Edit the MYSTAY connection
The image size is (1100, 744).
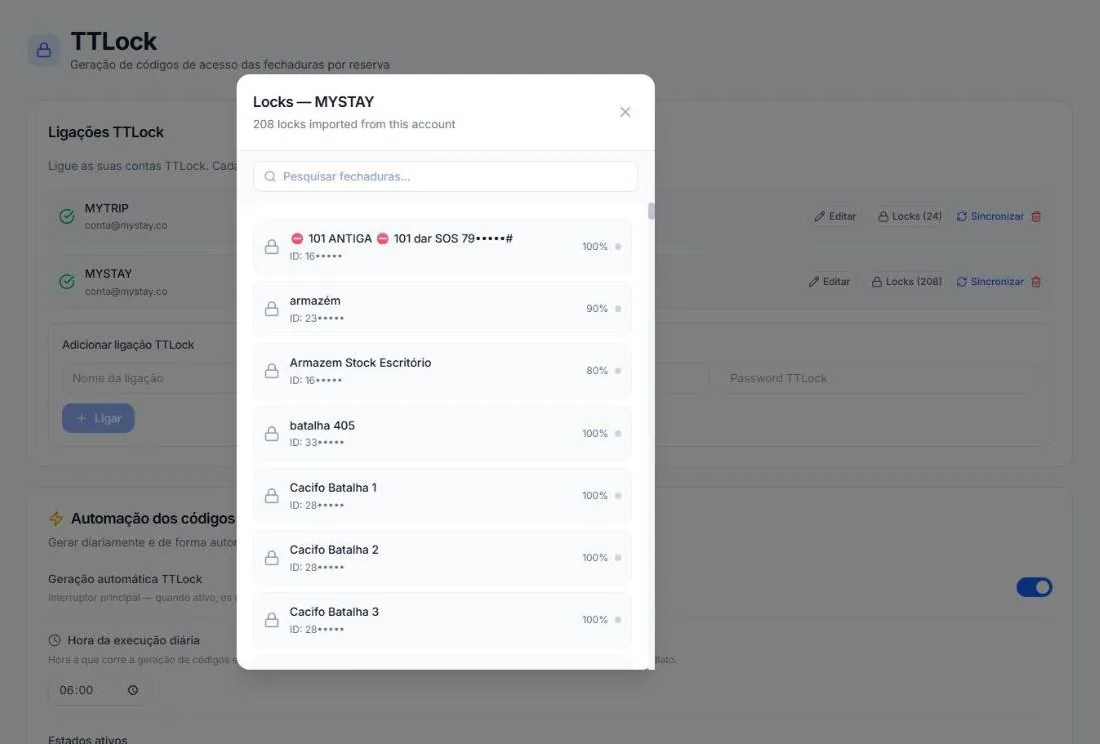pos(829,282)
